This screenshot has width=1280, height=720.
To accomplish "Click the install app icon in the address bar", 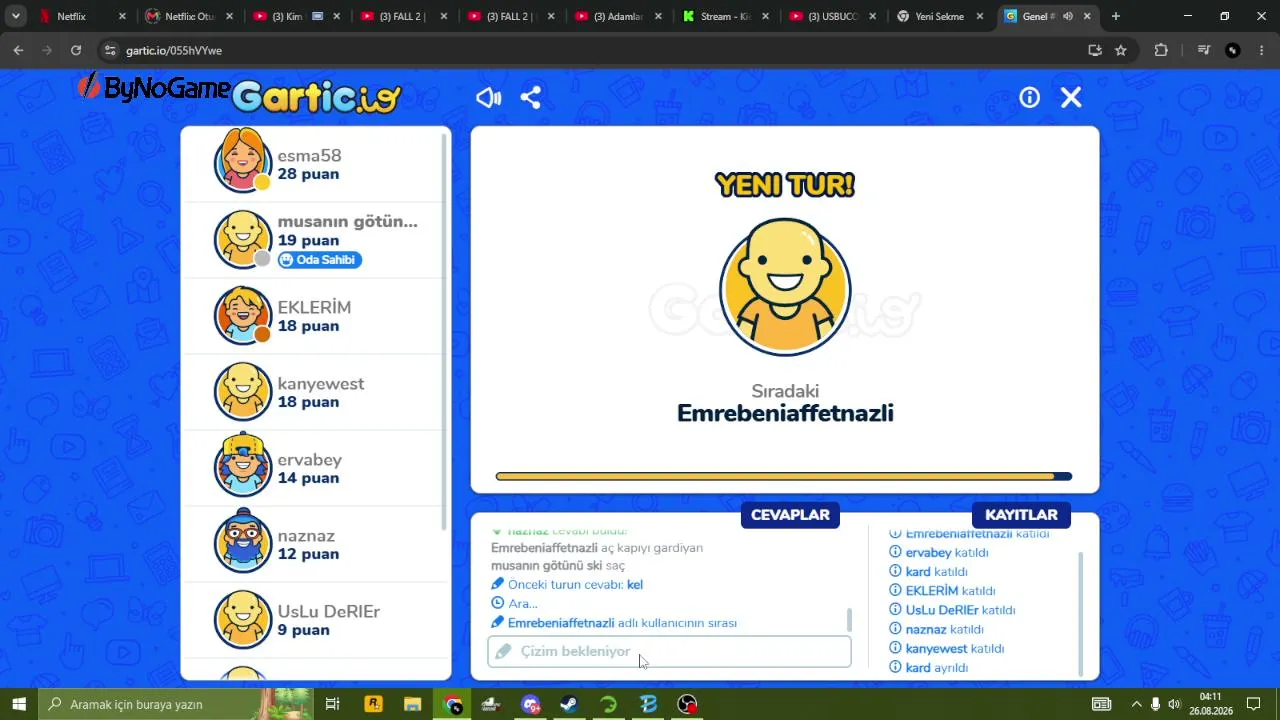I will click(x=1095, y=50).
